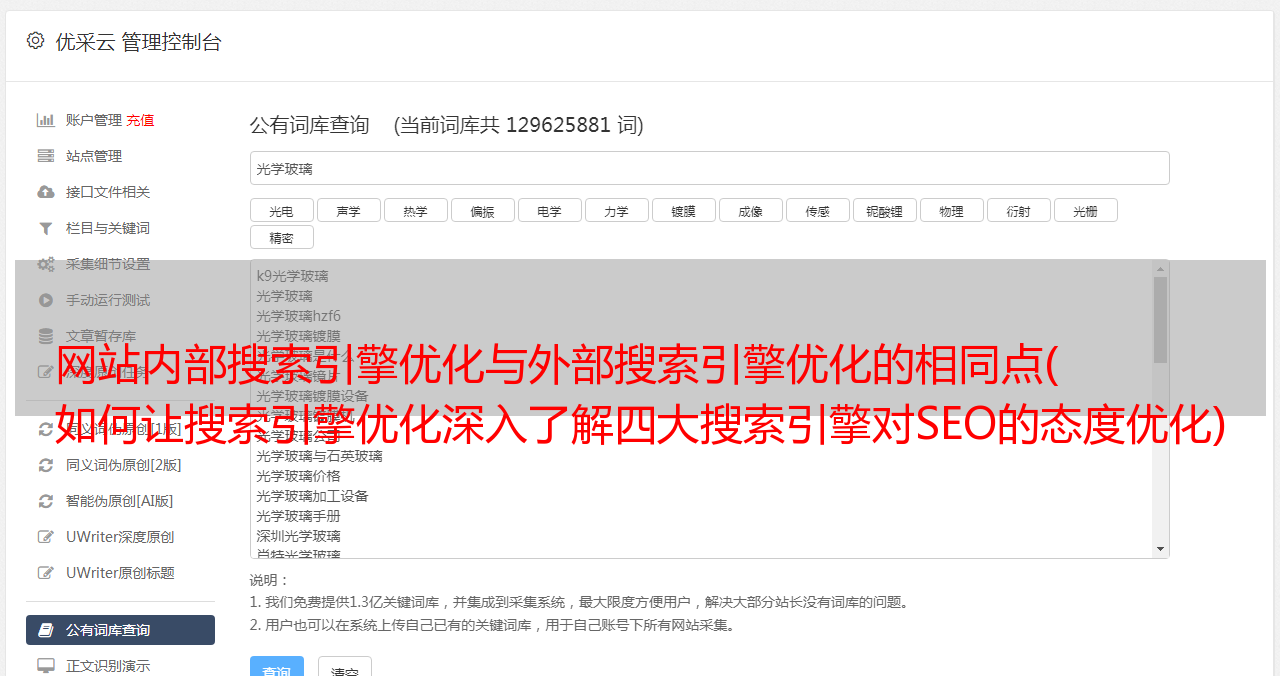Screen dimensions: 1280x676
Task: Select the 智能伪原创[AI版] refresh icon
Action: 46,501
